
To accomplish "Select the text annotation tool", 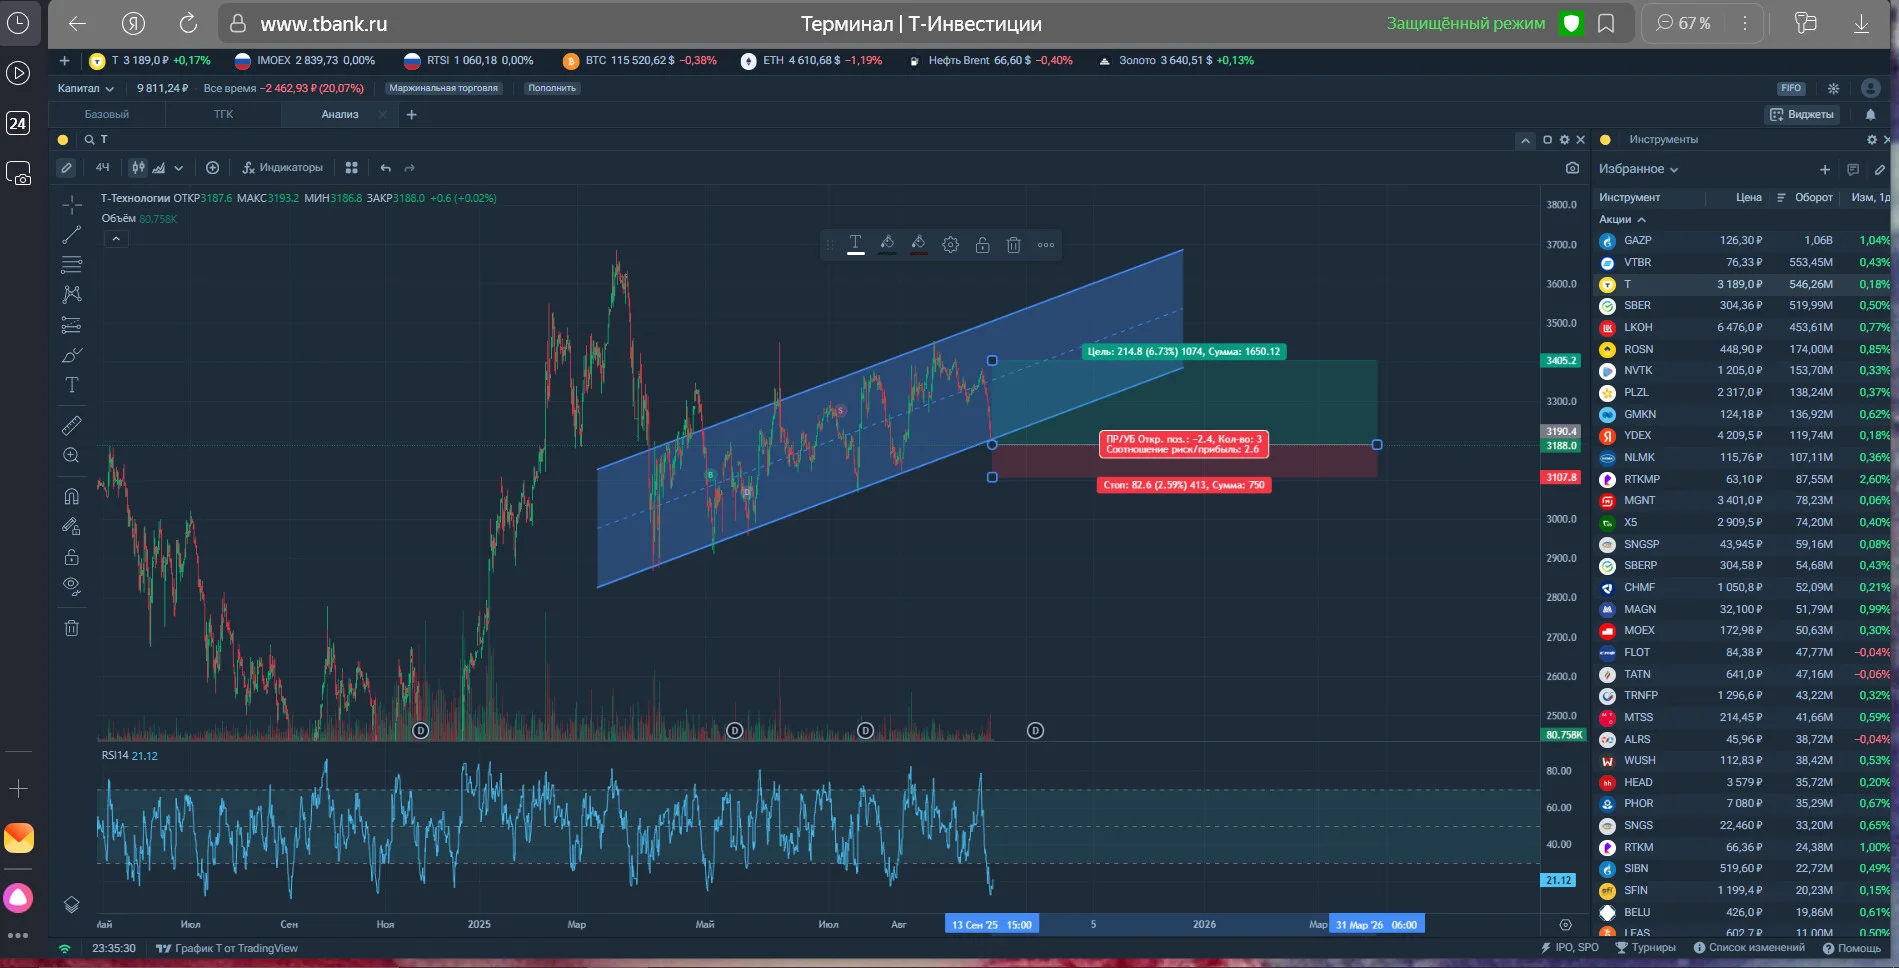I will [72, 385].
